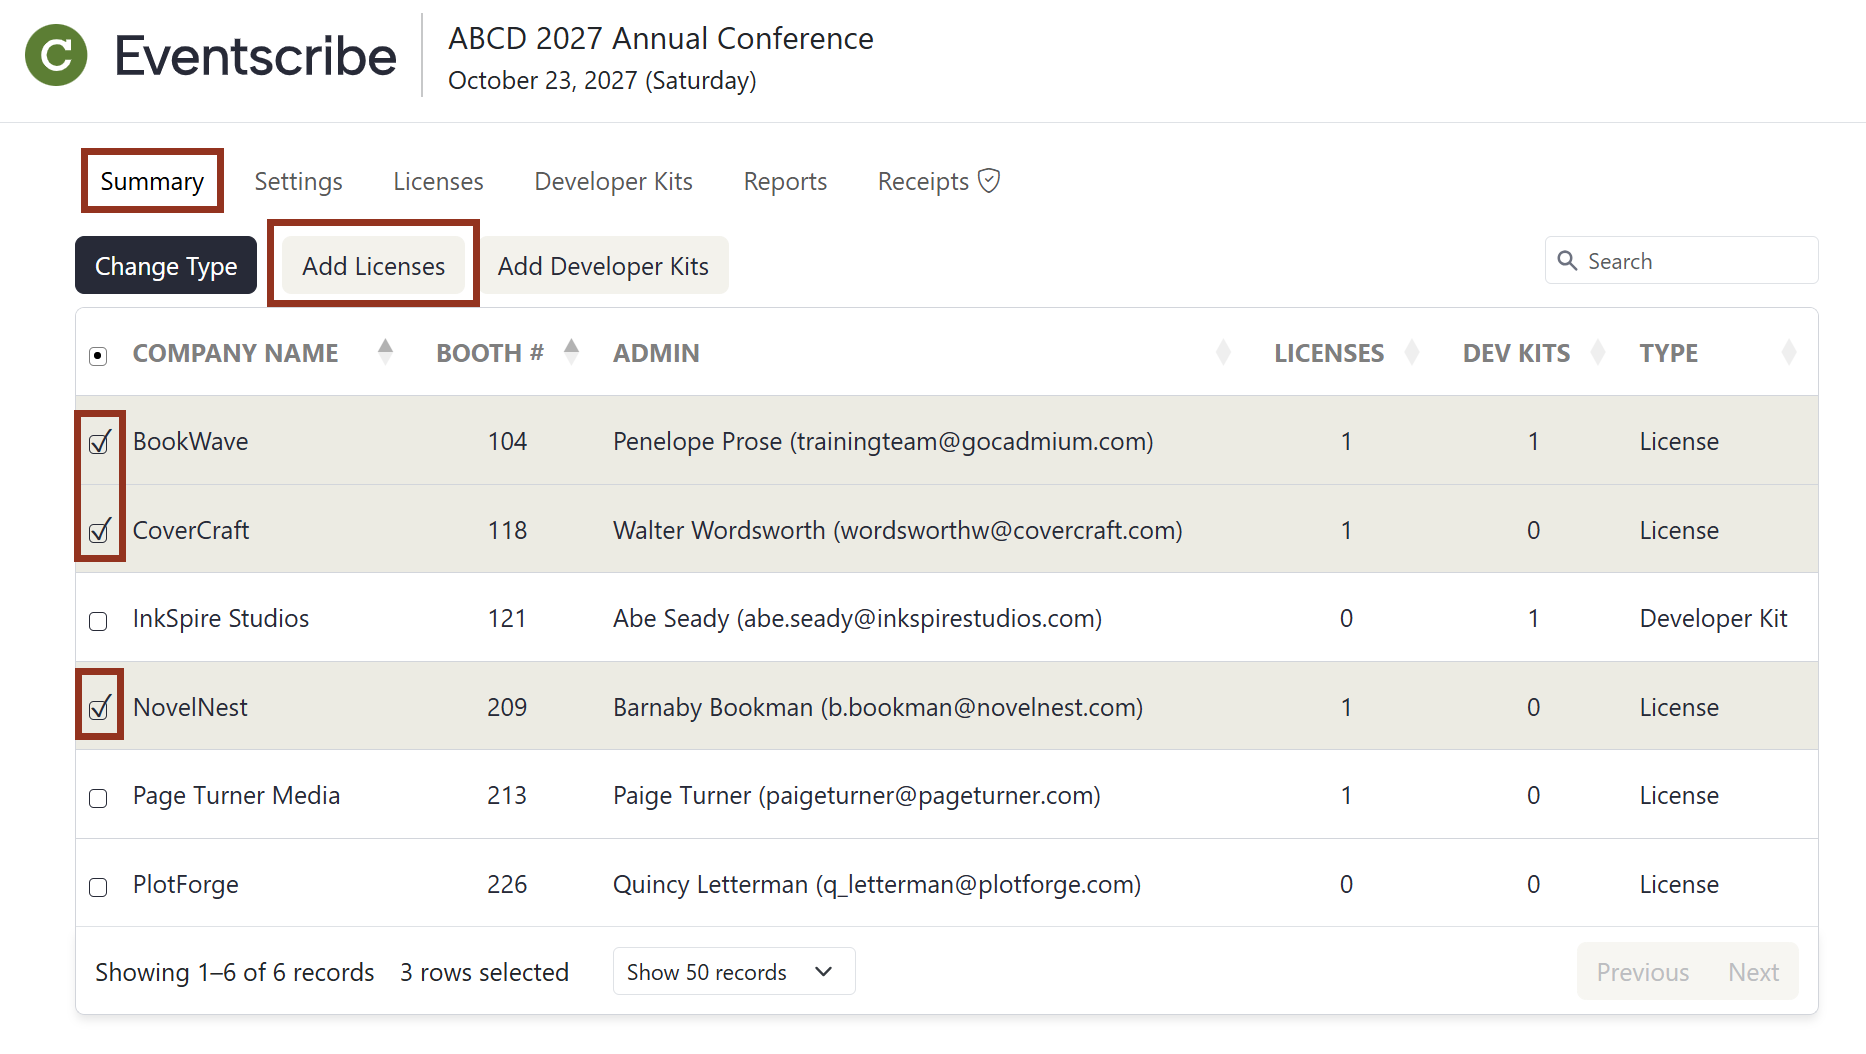Sort by Company Name column arrow
This screenshot has width=1866, height=1054.
(x=385, y=352)
